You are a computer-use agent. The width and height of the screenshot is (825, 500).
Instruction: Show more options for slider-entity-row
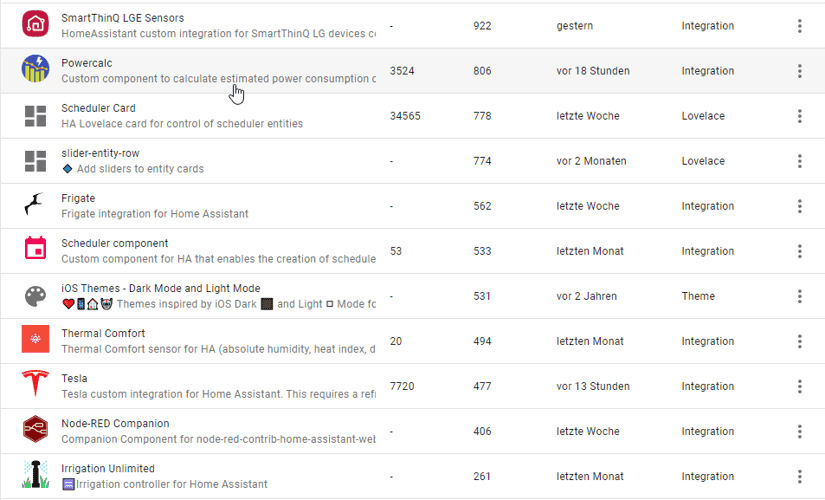pos(800,161)
